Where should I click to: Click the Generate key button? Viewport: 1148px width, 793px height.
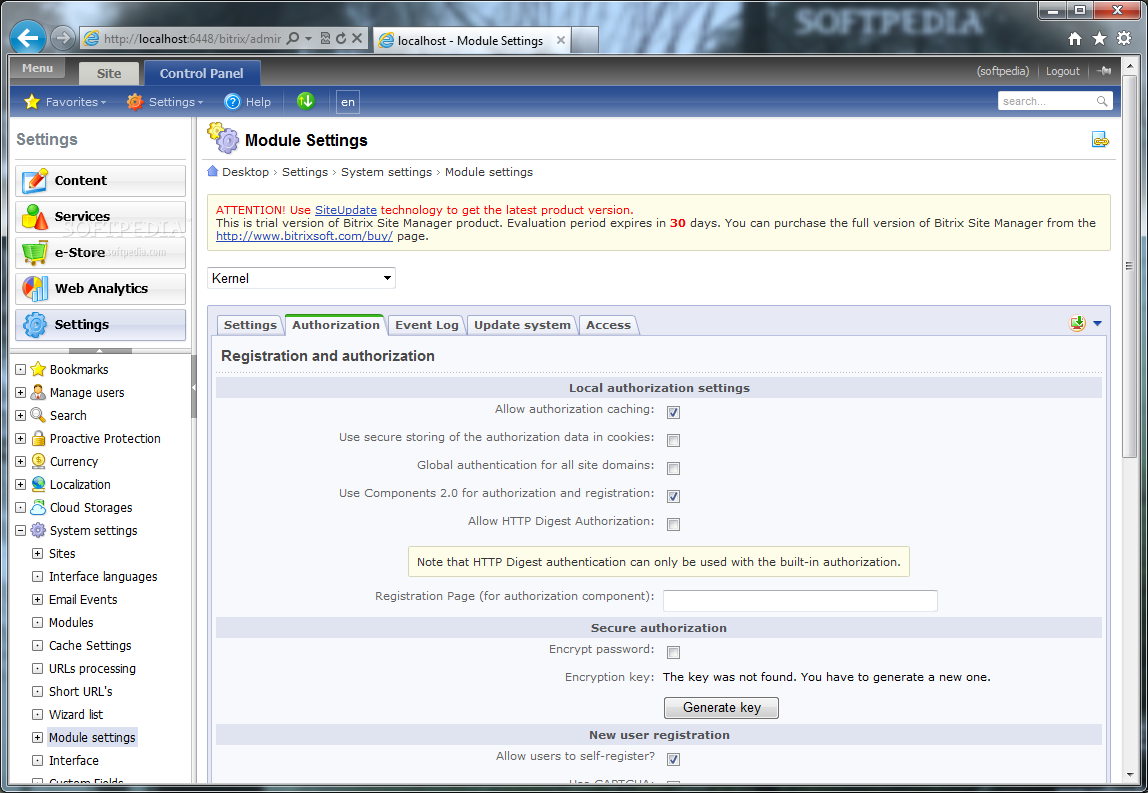(721, 707)
